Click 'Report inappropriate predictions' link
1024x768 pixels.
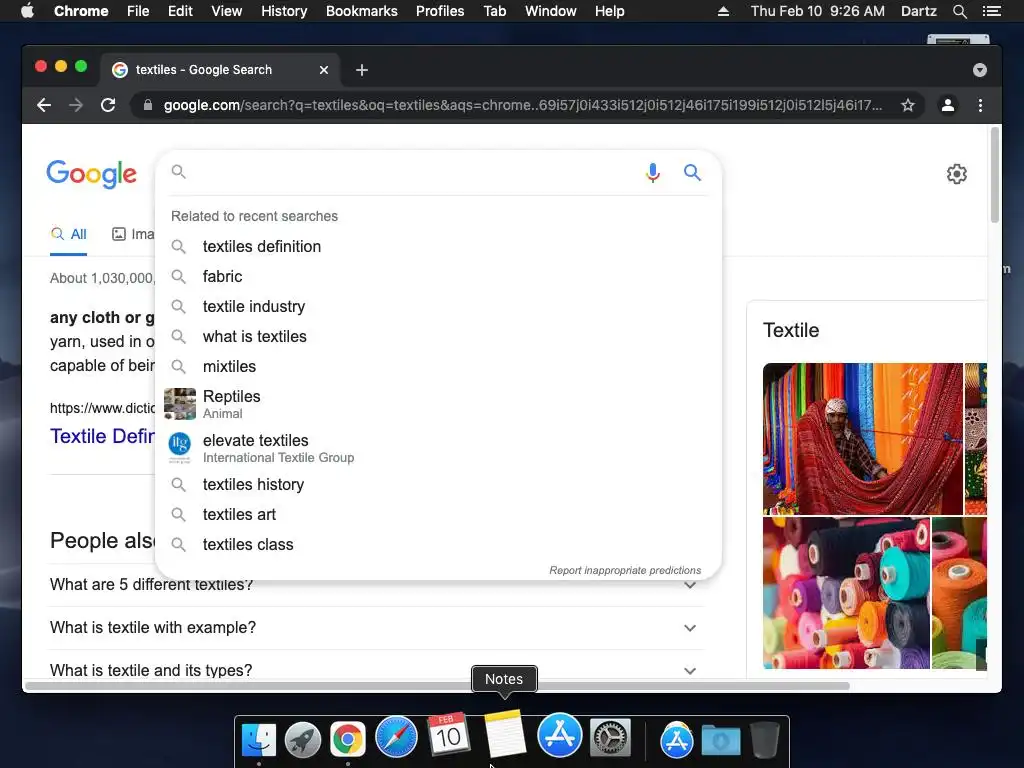coord(625,570)
